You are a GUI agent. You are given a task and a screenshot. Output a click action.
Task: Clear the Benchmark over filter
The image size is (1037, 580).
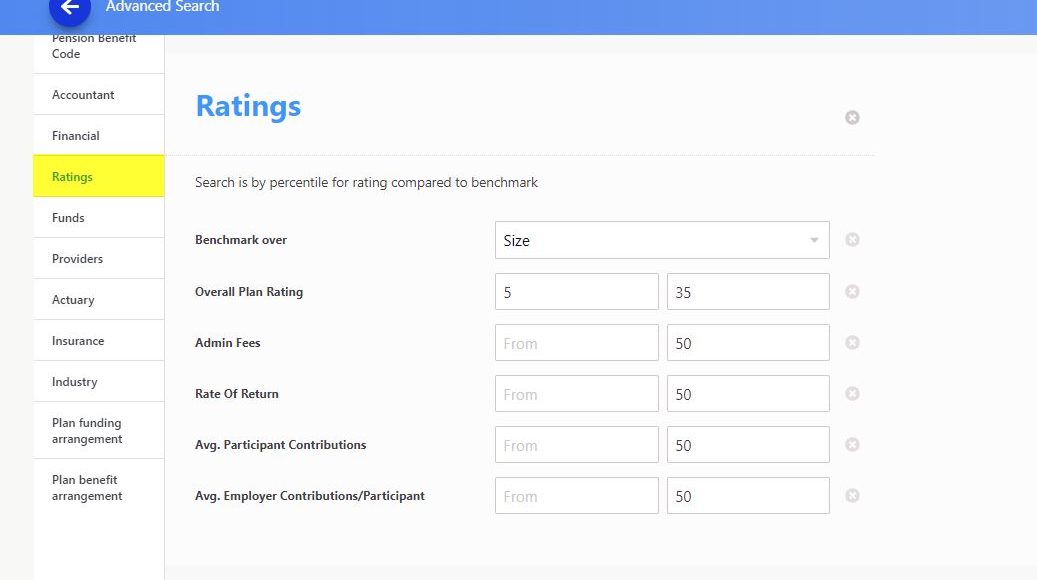[x=852, y=240]
